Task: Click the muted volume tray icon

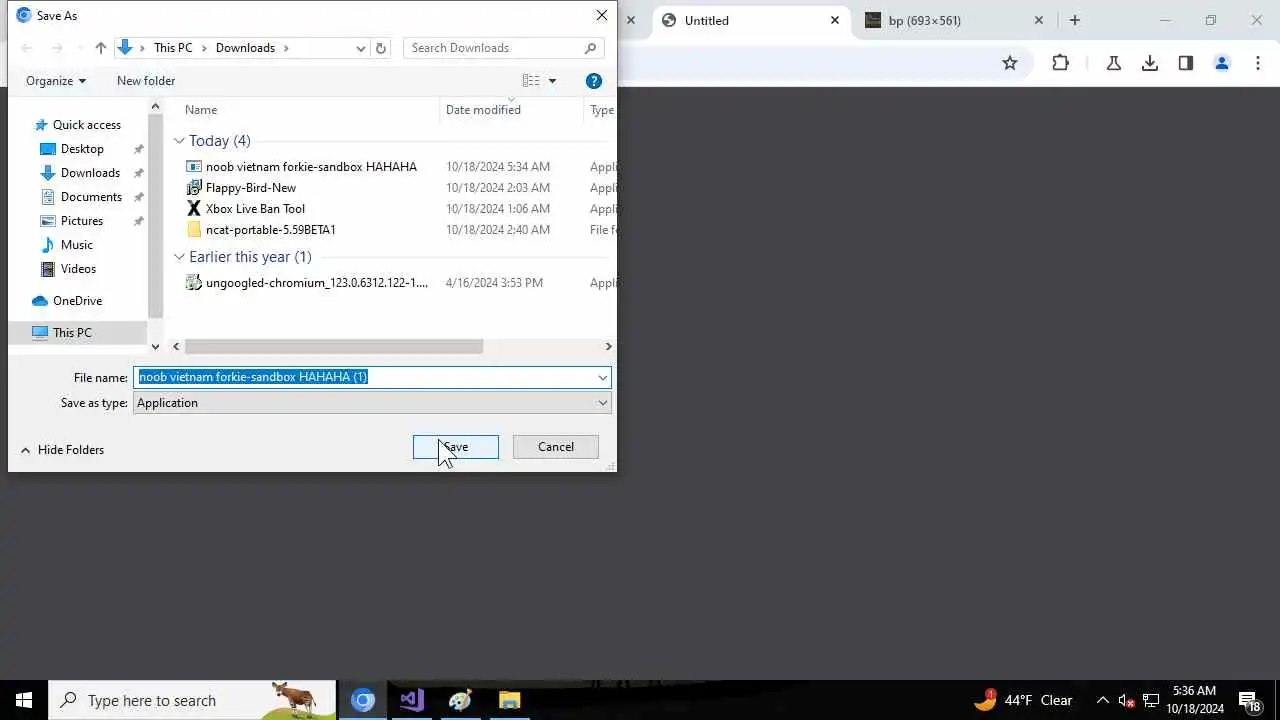Action: 1126,700
